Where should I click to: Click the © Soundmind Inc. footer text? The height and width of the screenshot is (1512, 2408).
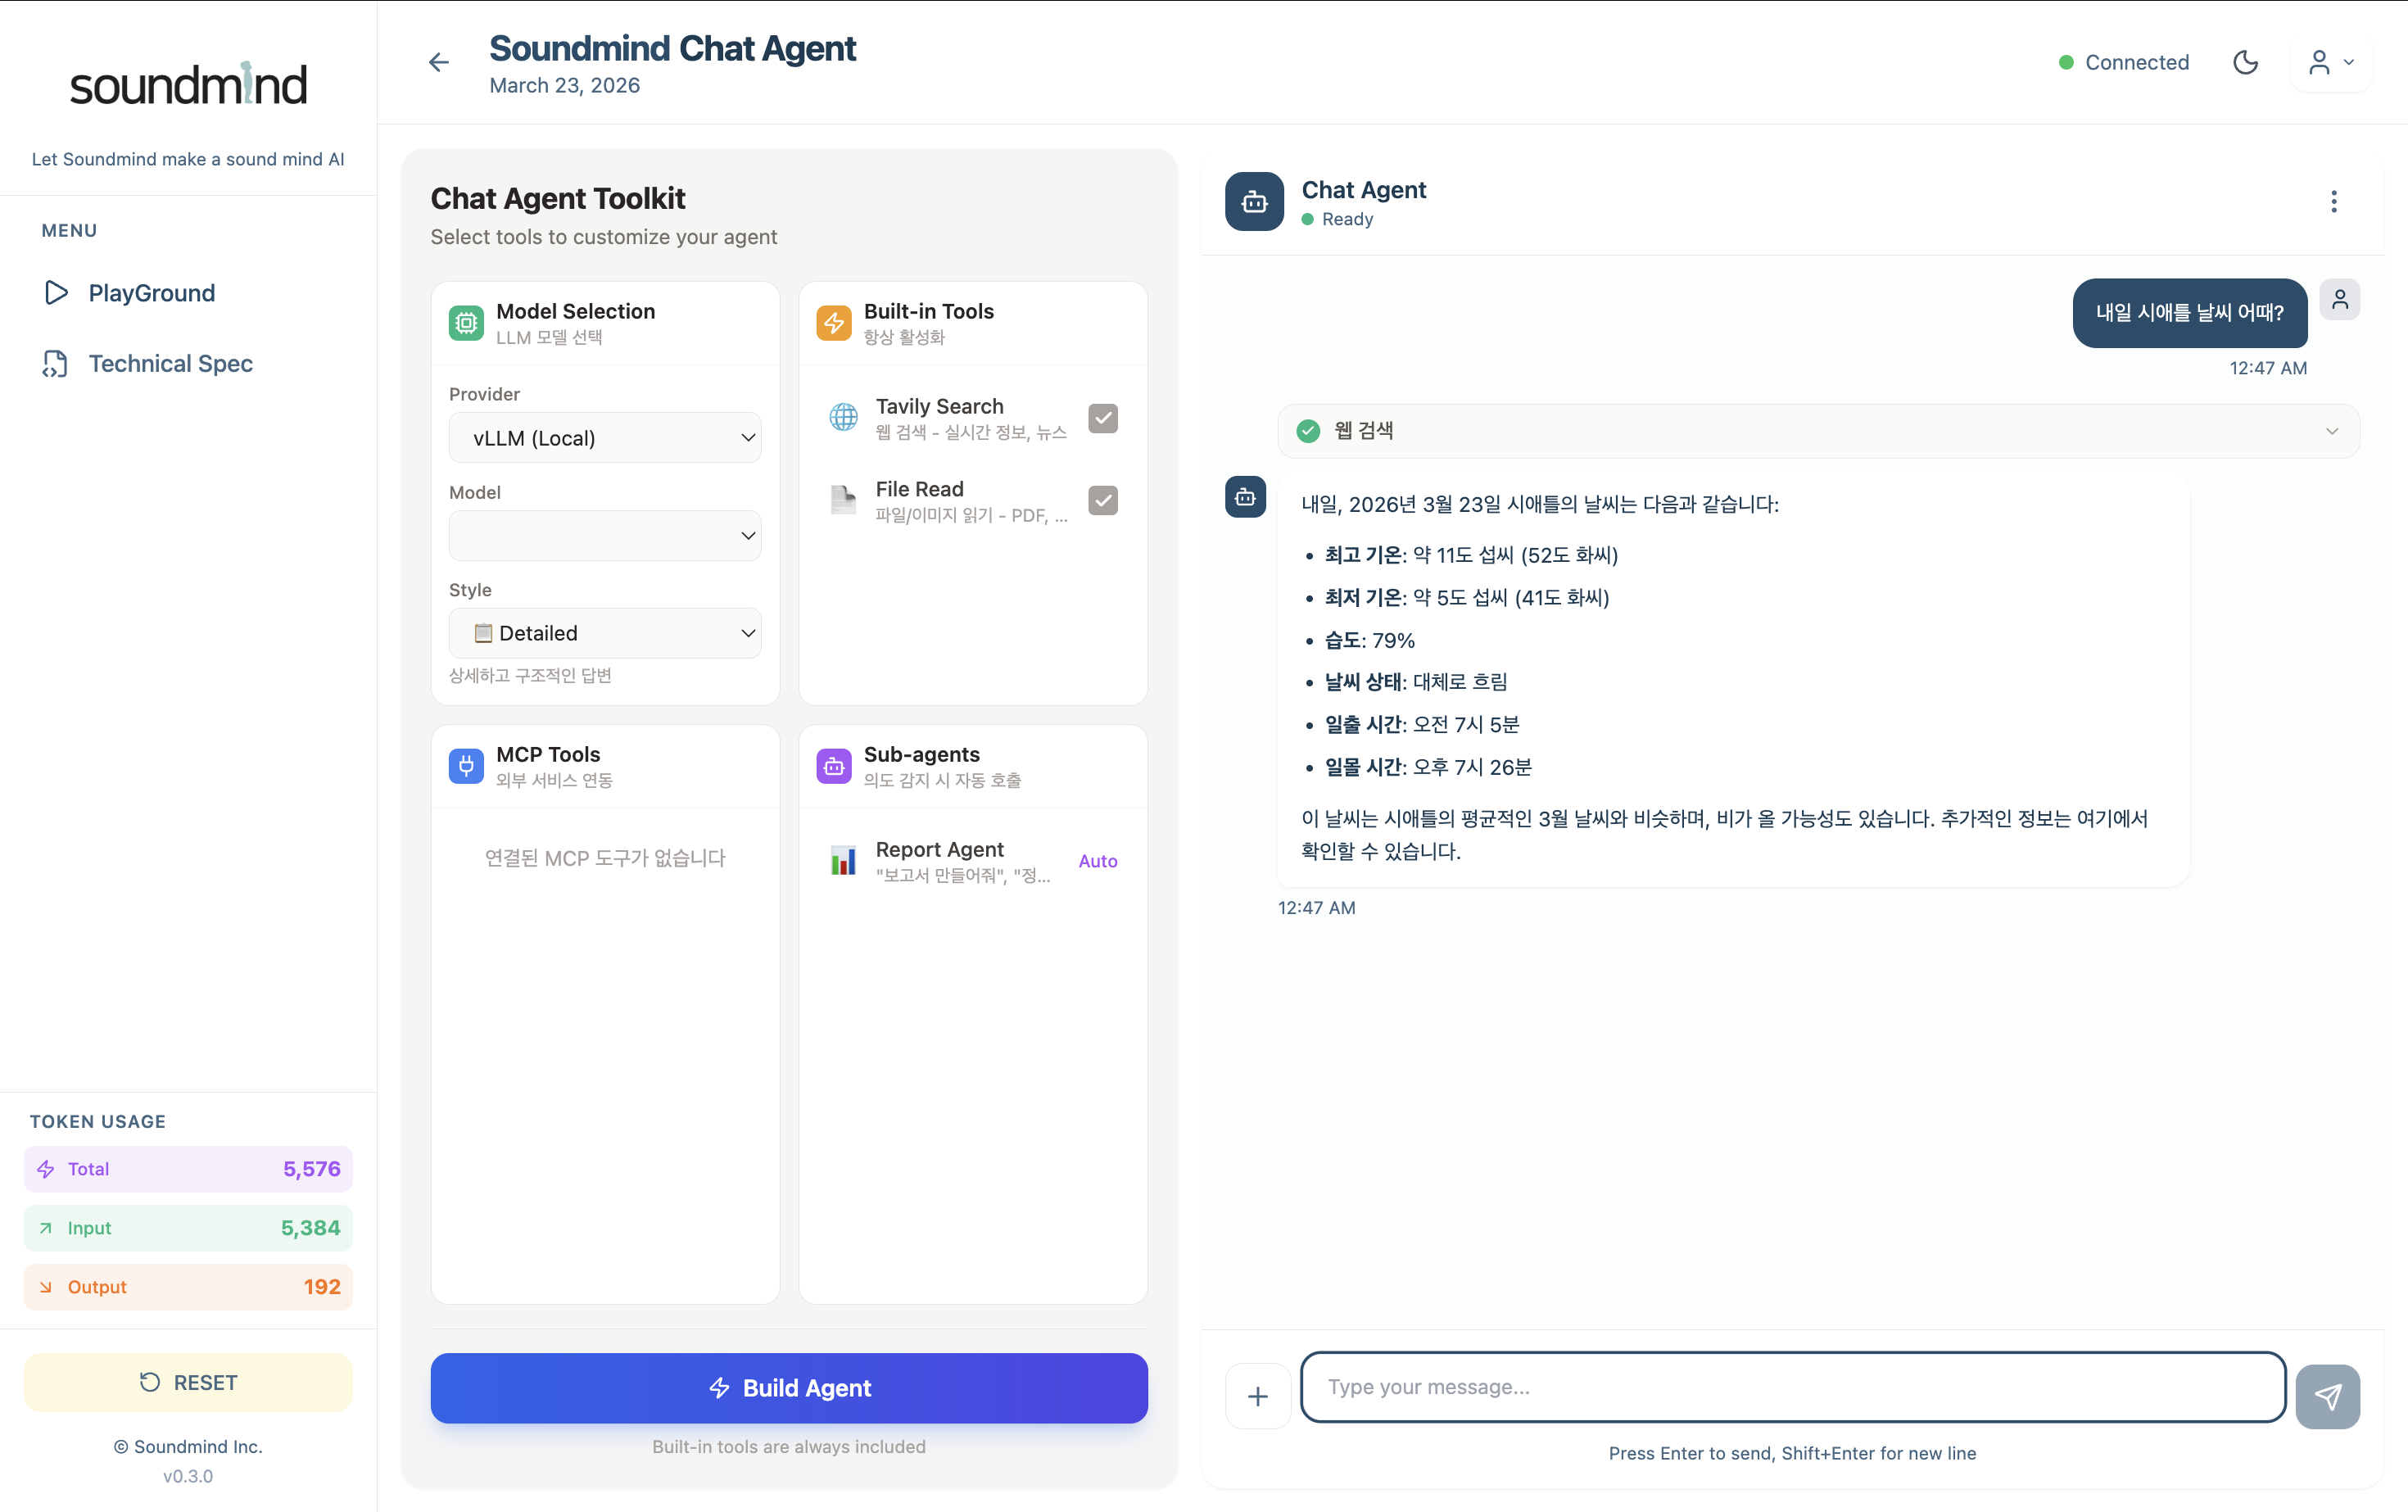(x=188, y=1447)
